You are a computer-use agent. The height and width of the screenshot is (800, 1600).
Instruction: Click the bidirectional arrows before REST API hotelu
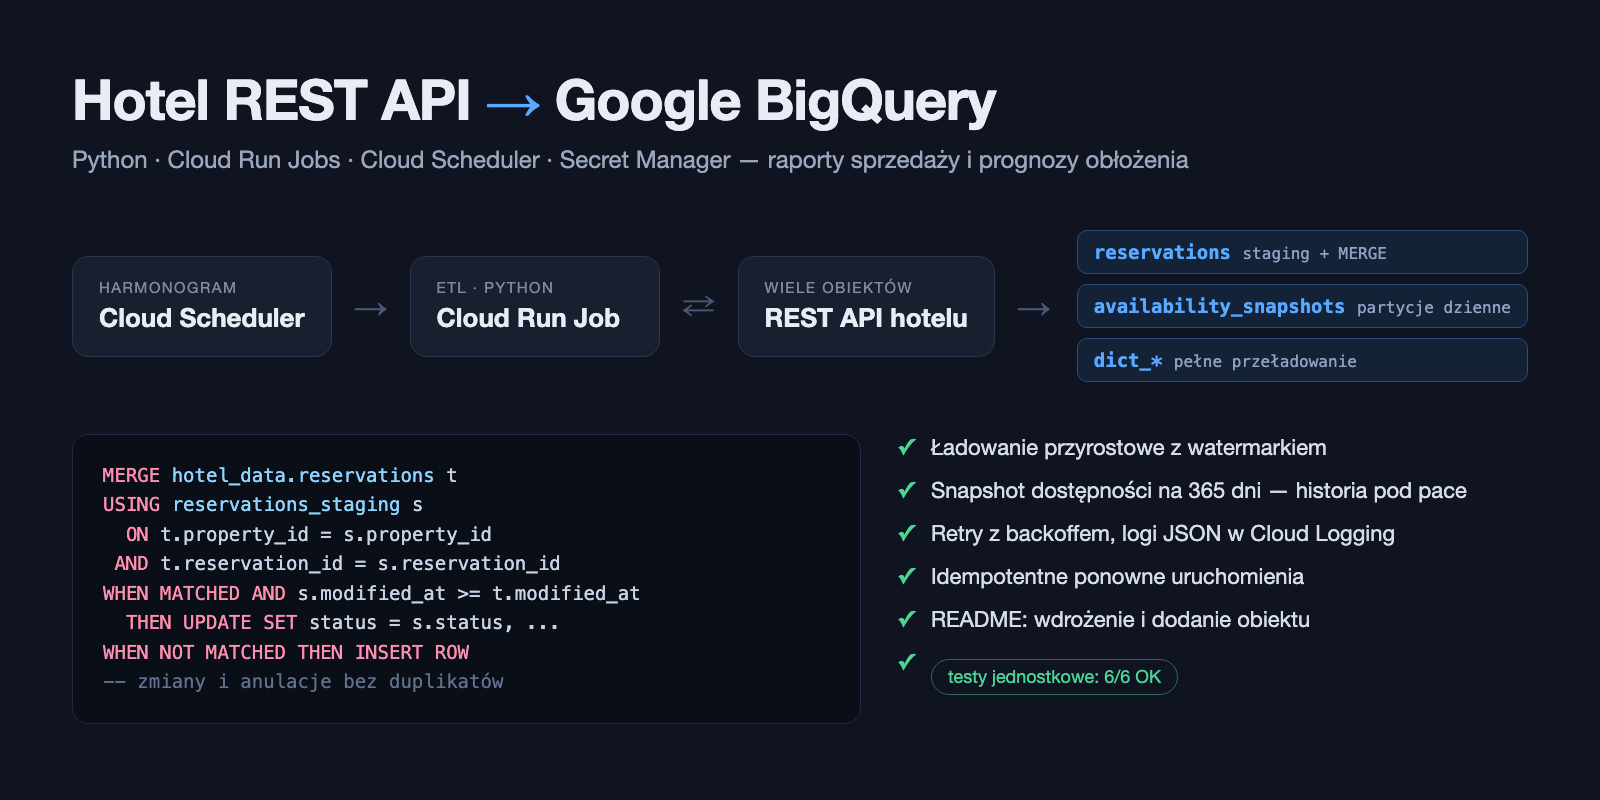click(x=698, y=305)
